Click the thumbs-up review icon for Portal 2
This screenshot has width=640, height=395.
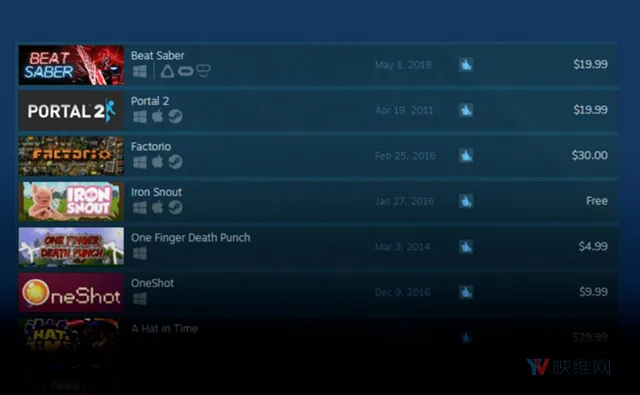[466, 110]
